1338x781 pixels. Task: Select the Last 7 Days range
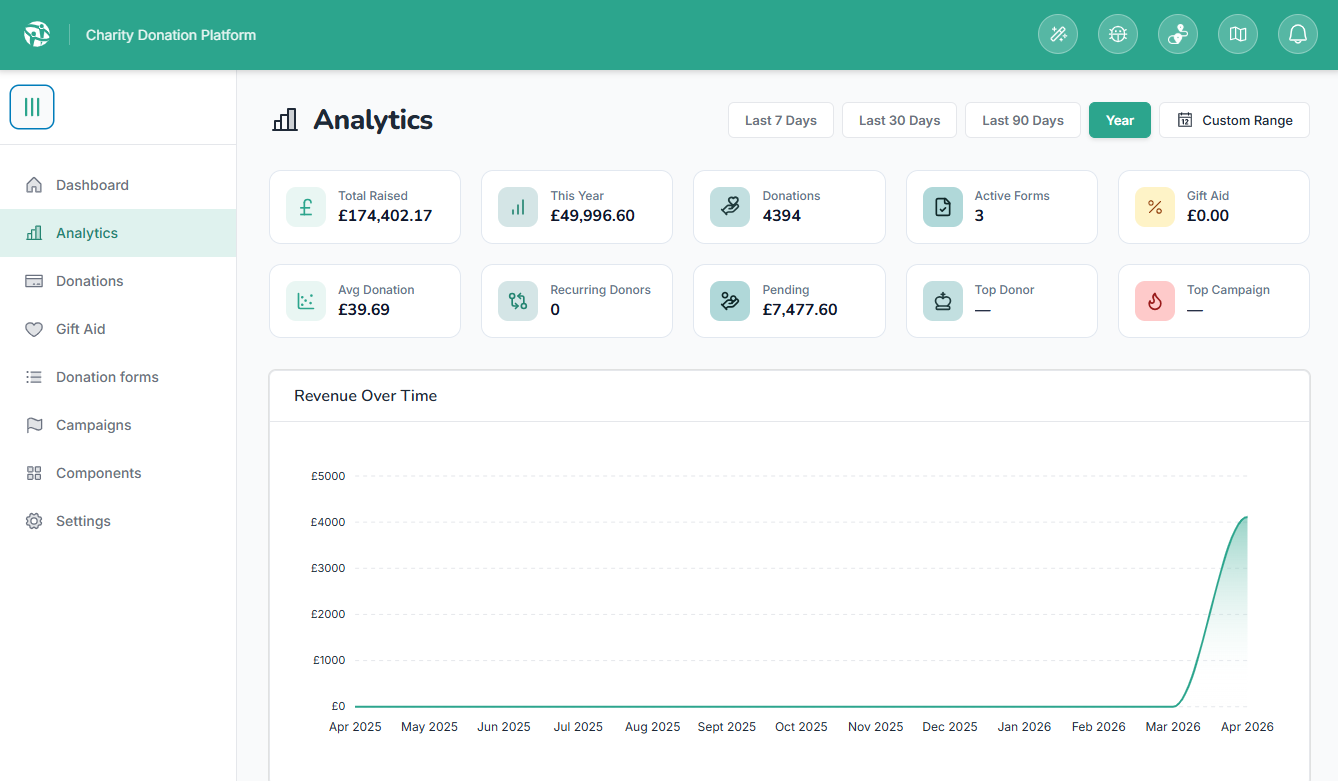(x=780, y=120)
